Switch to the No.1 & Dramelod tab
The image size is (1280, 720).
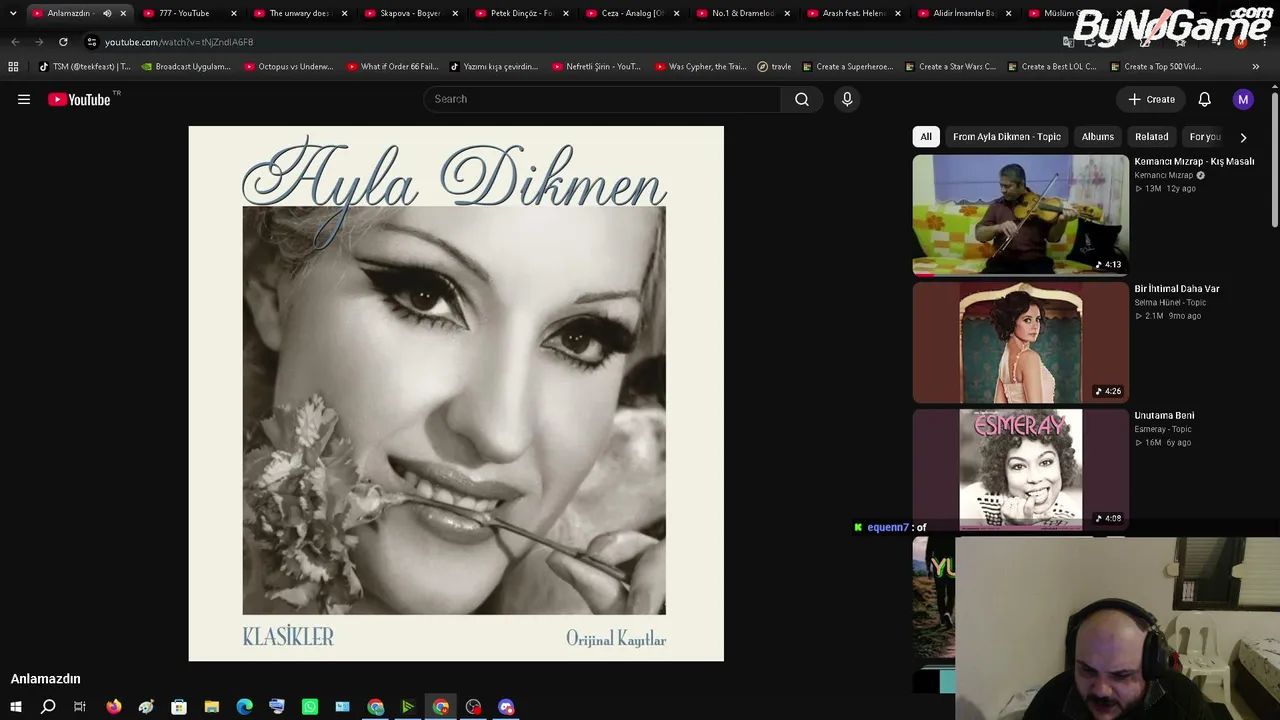pyautogui.click(x=742, y=13)
